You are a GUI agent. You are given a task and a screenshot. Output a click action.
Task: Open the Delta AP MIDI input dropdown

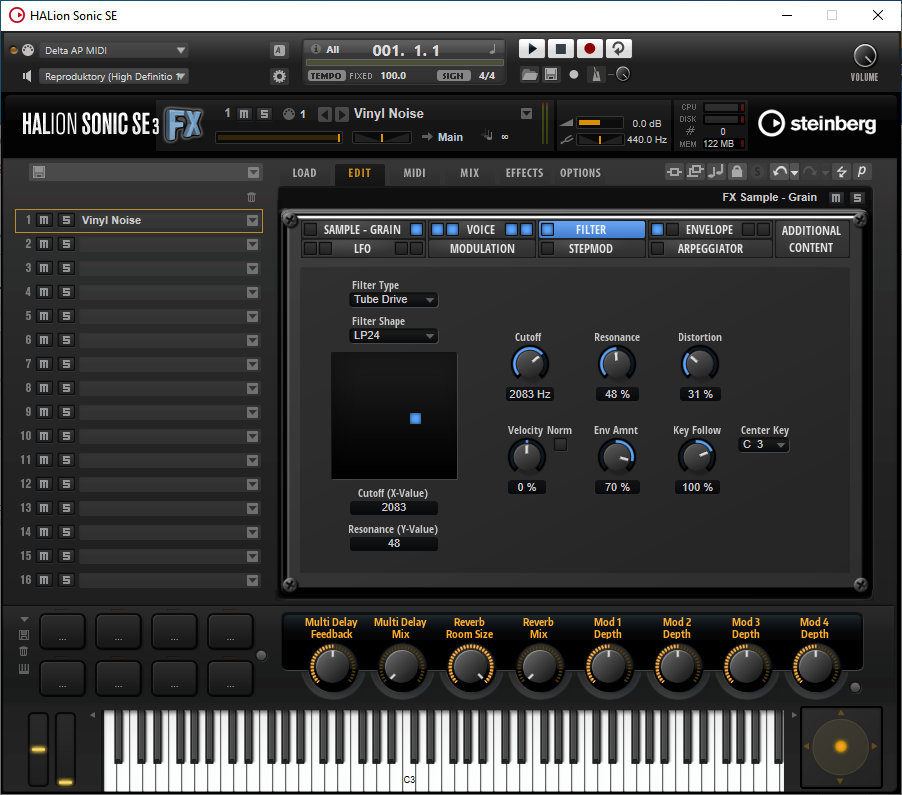tap(114, 51)
